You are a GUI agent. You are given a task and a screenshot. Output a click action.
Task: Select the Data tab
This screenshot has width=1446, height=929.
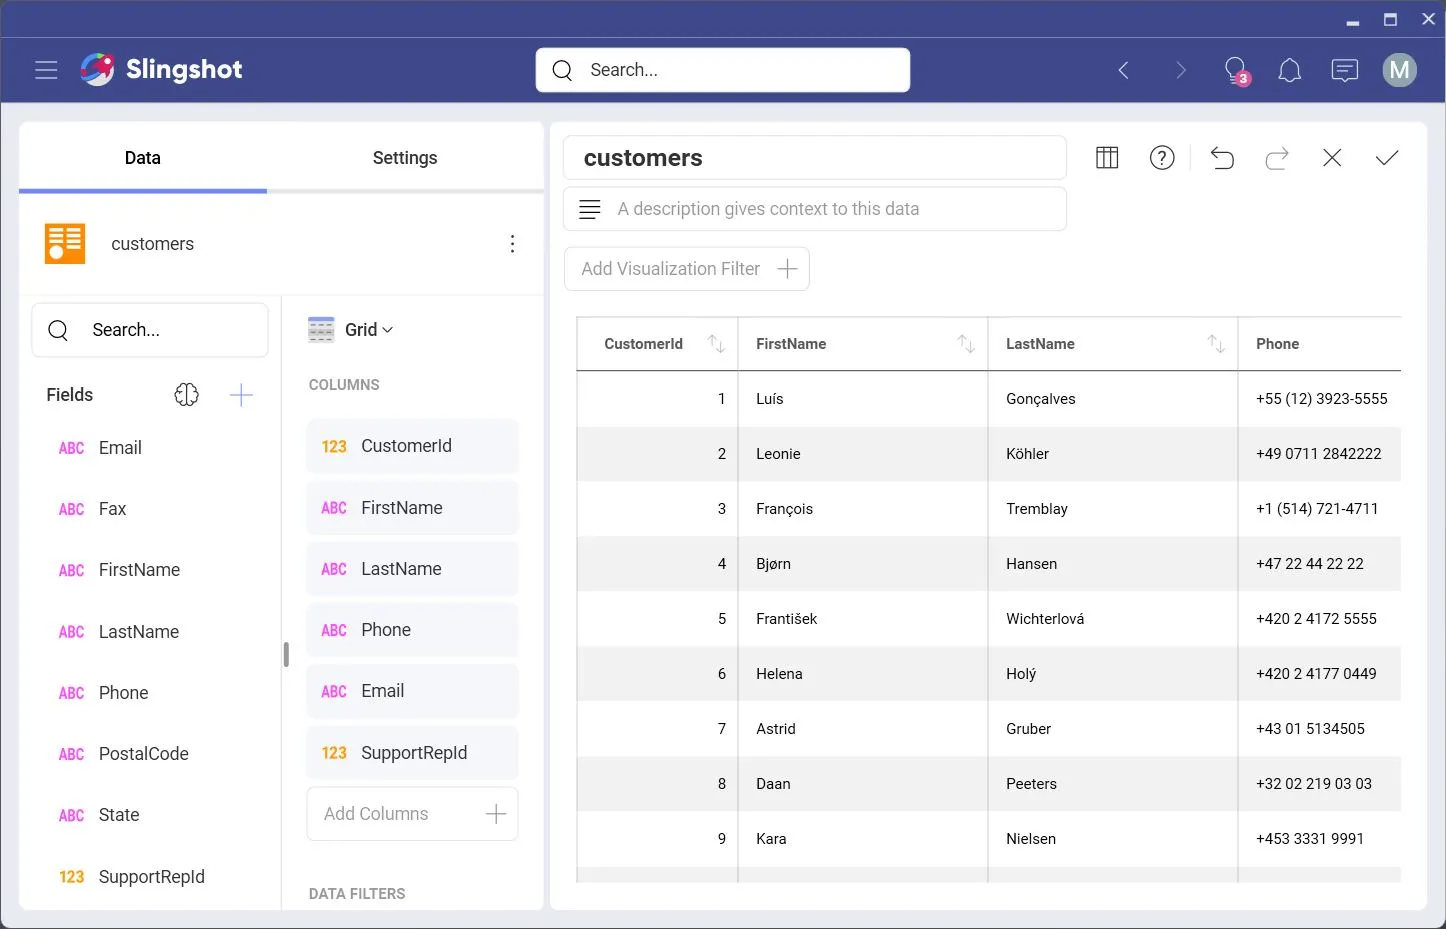[x=142, y=158]
